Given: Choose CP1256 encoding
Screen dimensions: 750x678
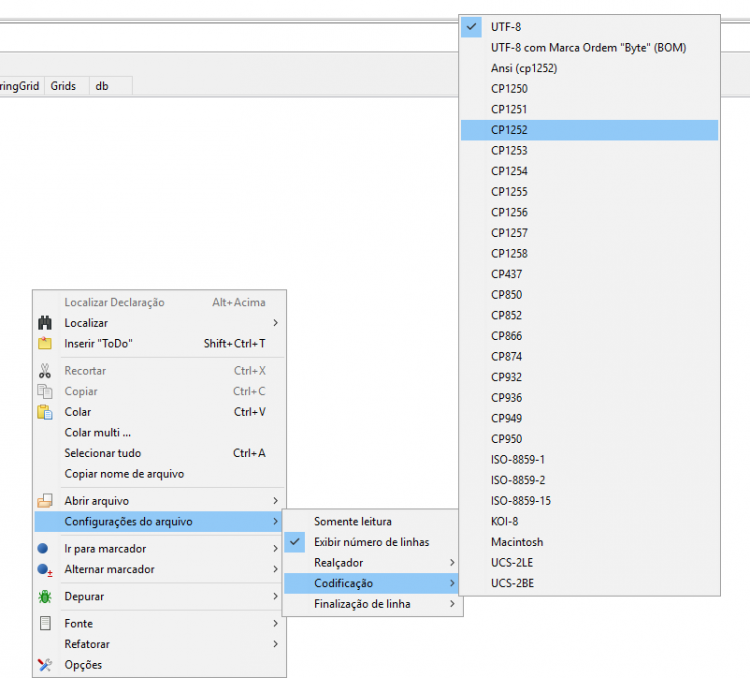Looking at the screenshot, I should tap(589, 212).
